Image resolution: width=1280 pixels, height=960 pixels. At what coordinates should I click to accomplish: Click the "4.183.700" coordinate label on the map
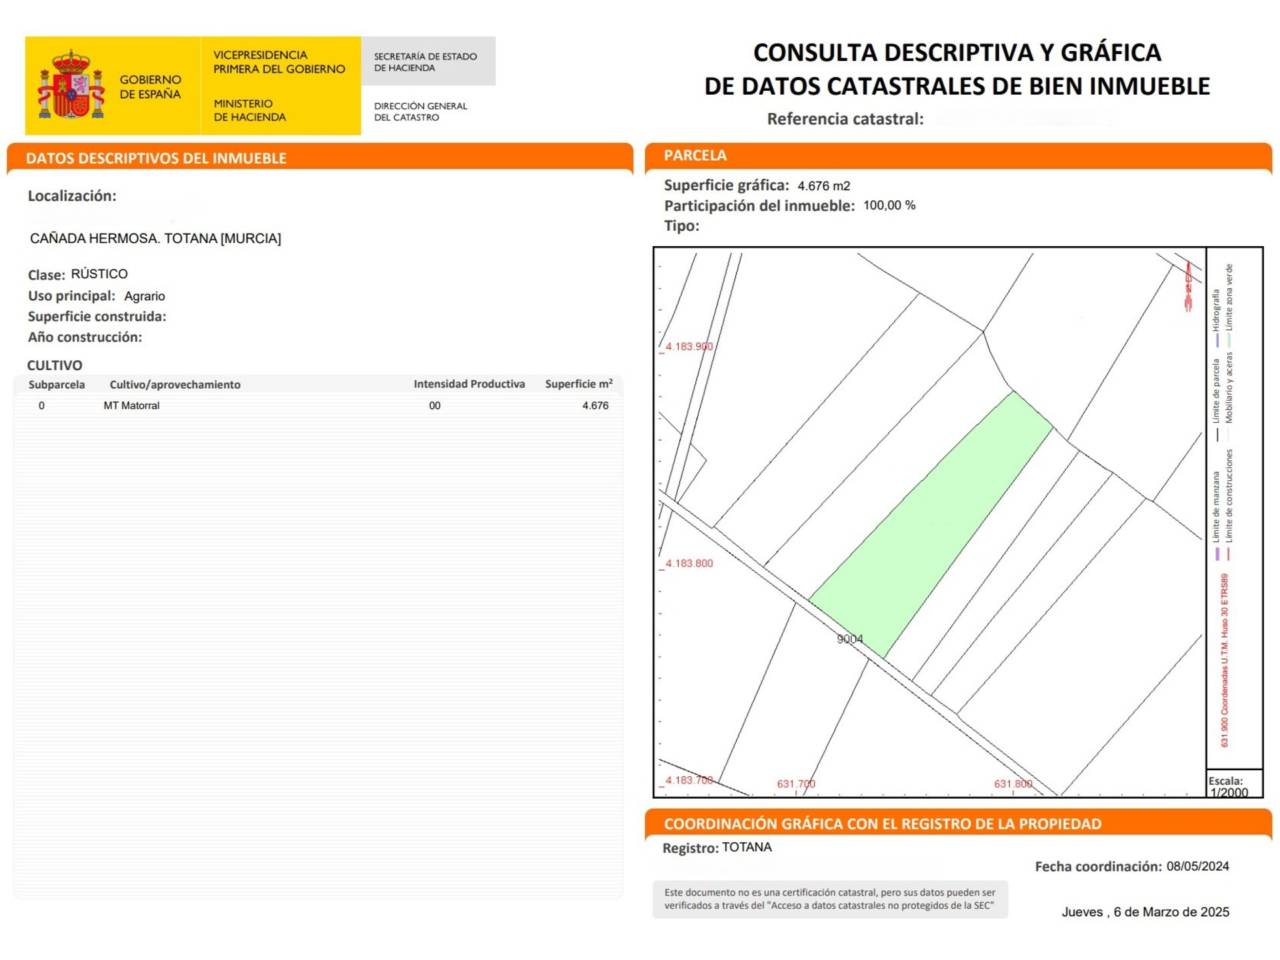click(x=689, y=781)
